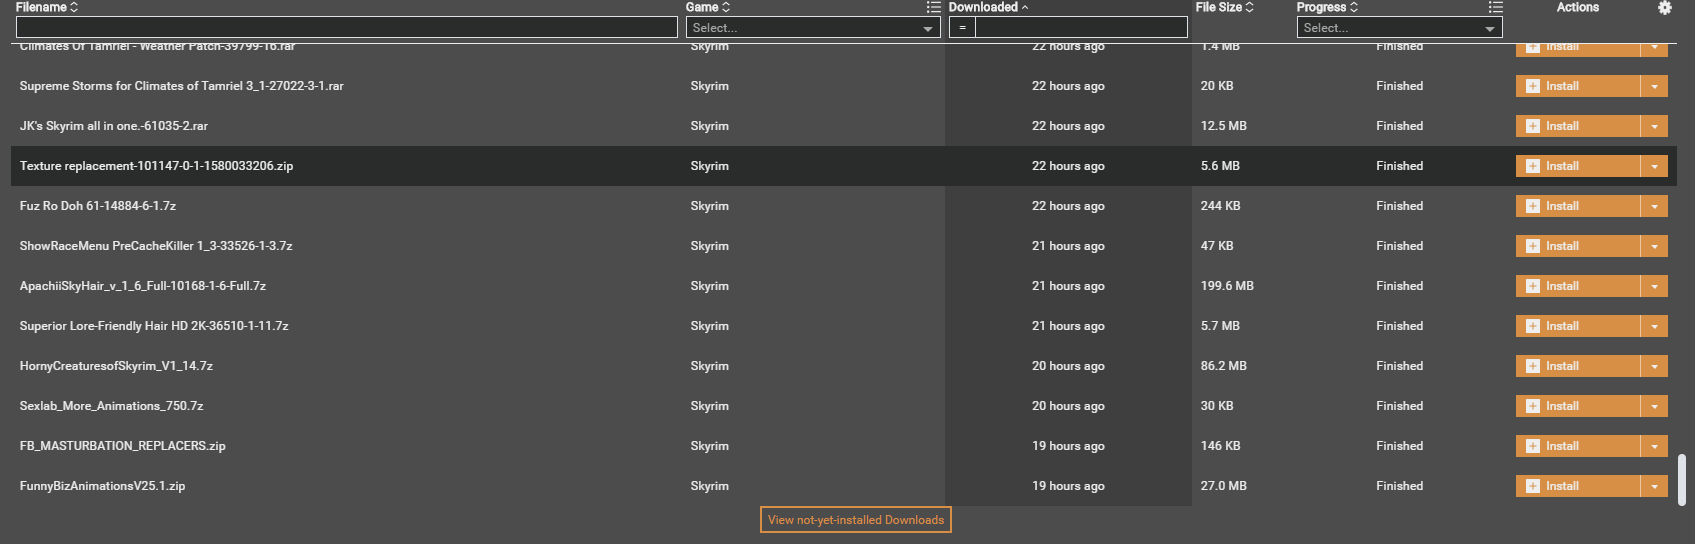Sort downloads by File Size
The height and width of the screenshot is (544, 1695).
[1249, 7]
